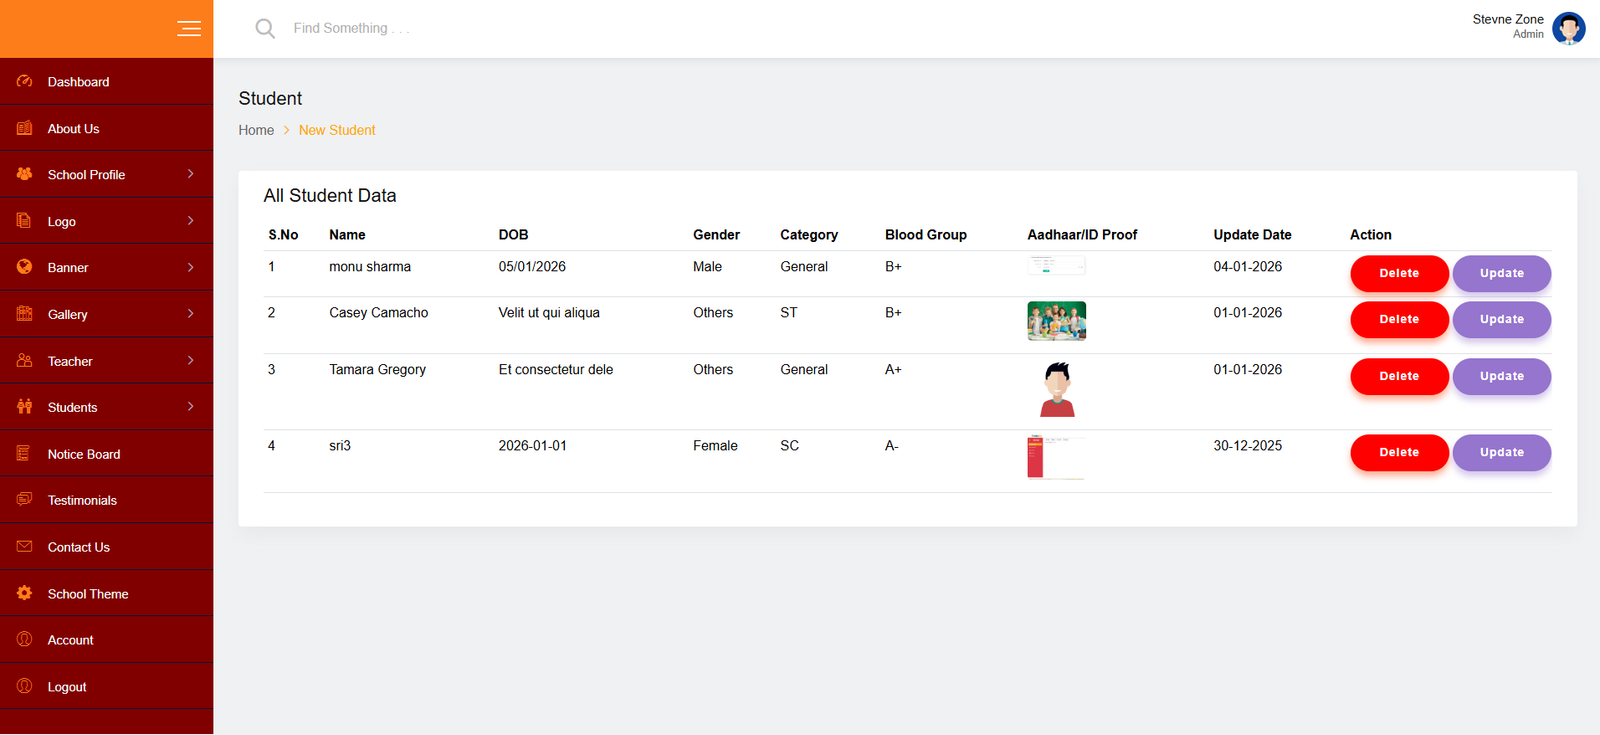Image resolution: width=1600 pixels, height=735 pixels.
Task: Click the About Us icon in sidebar
Action: [x=25, y=128]
